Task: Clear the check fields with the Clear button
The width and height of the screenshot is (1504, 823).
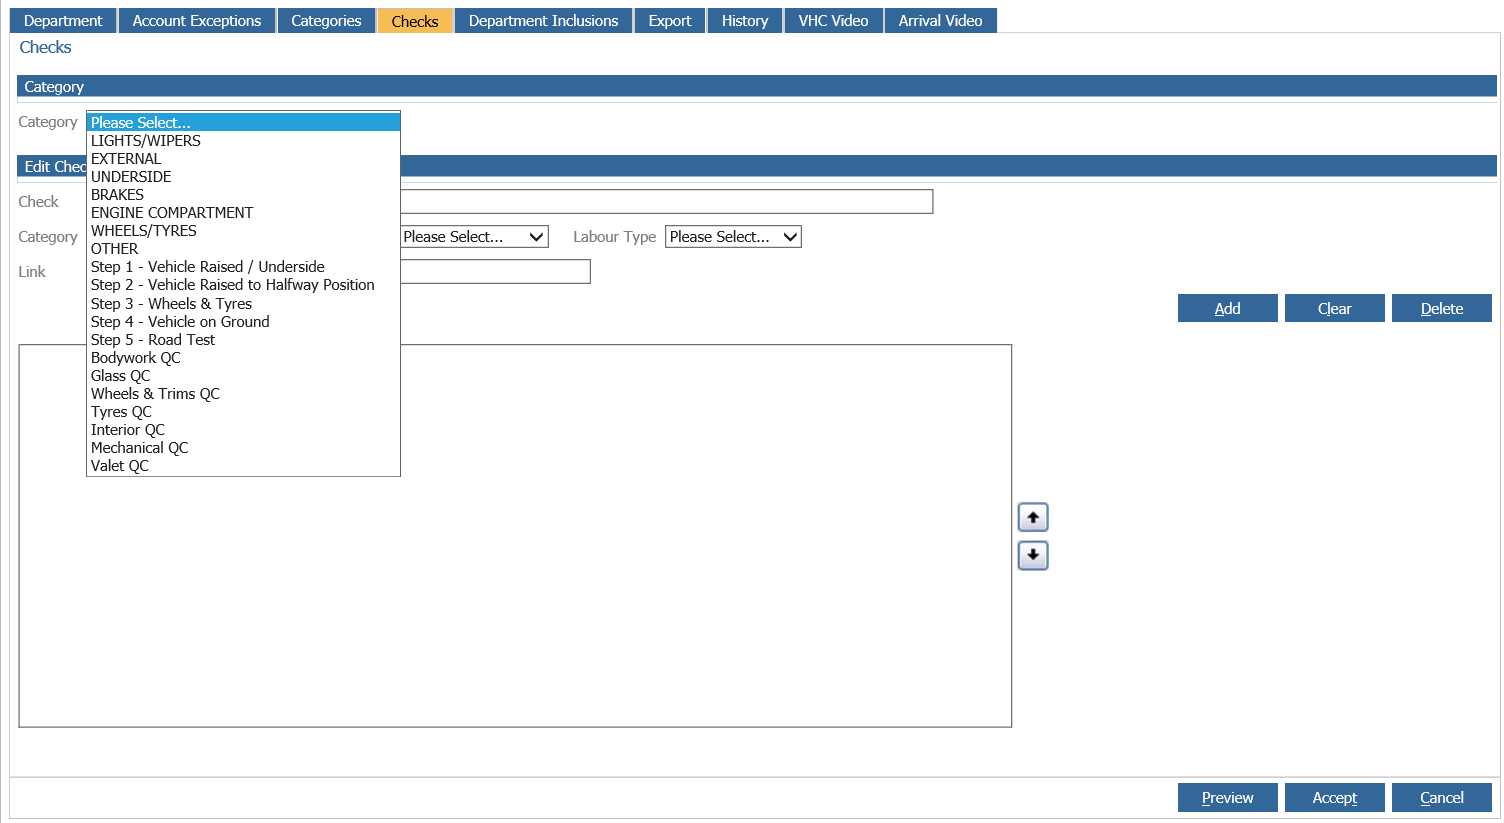Action: (1334, 308)
